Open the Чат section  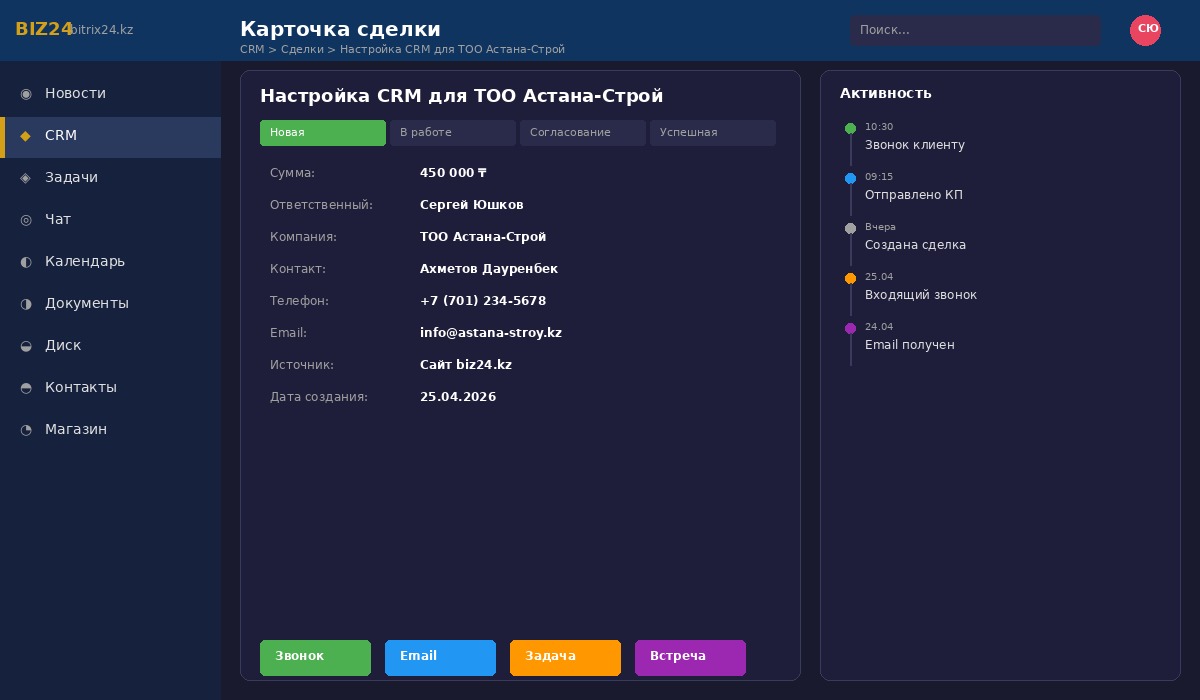pyautogui.click(x=58, y=219)
